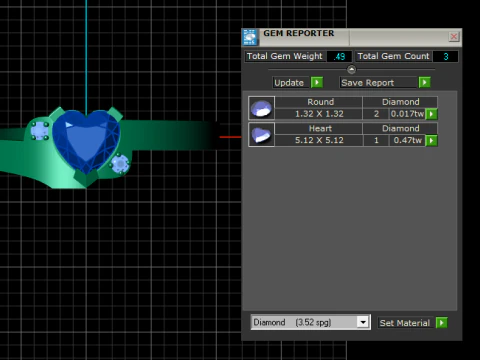Viewport: 480px width, 360px height.
Task: Select the Heart gem thumbnail
Action: point(261,134)
